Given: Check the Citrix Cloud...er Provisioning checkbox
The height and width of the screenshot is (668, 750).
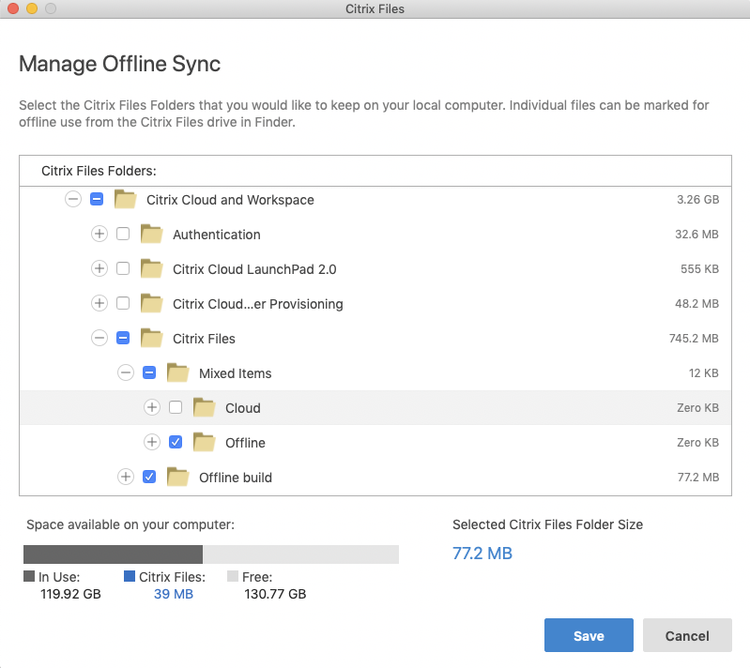Looking at the screenshot, I should (123, 303).
